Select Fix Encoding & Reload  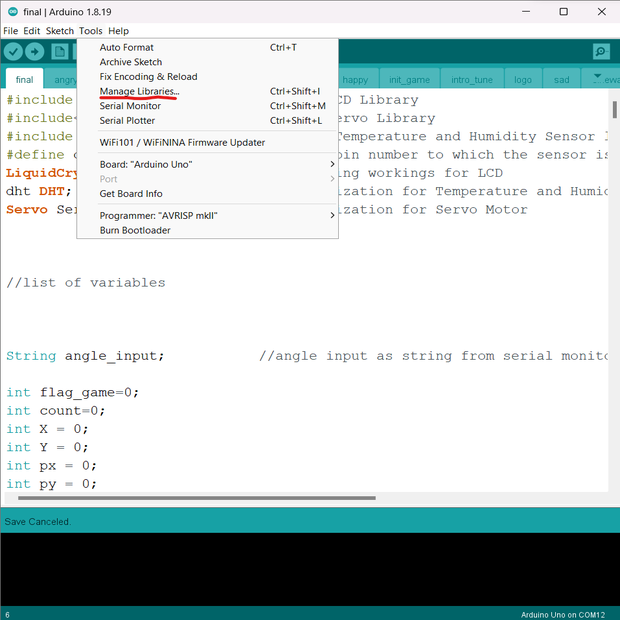tap(148, 76)
